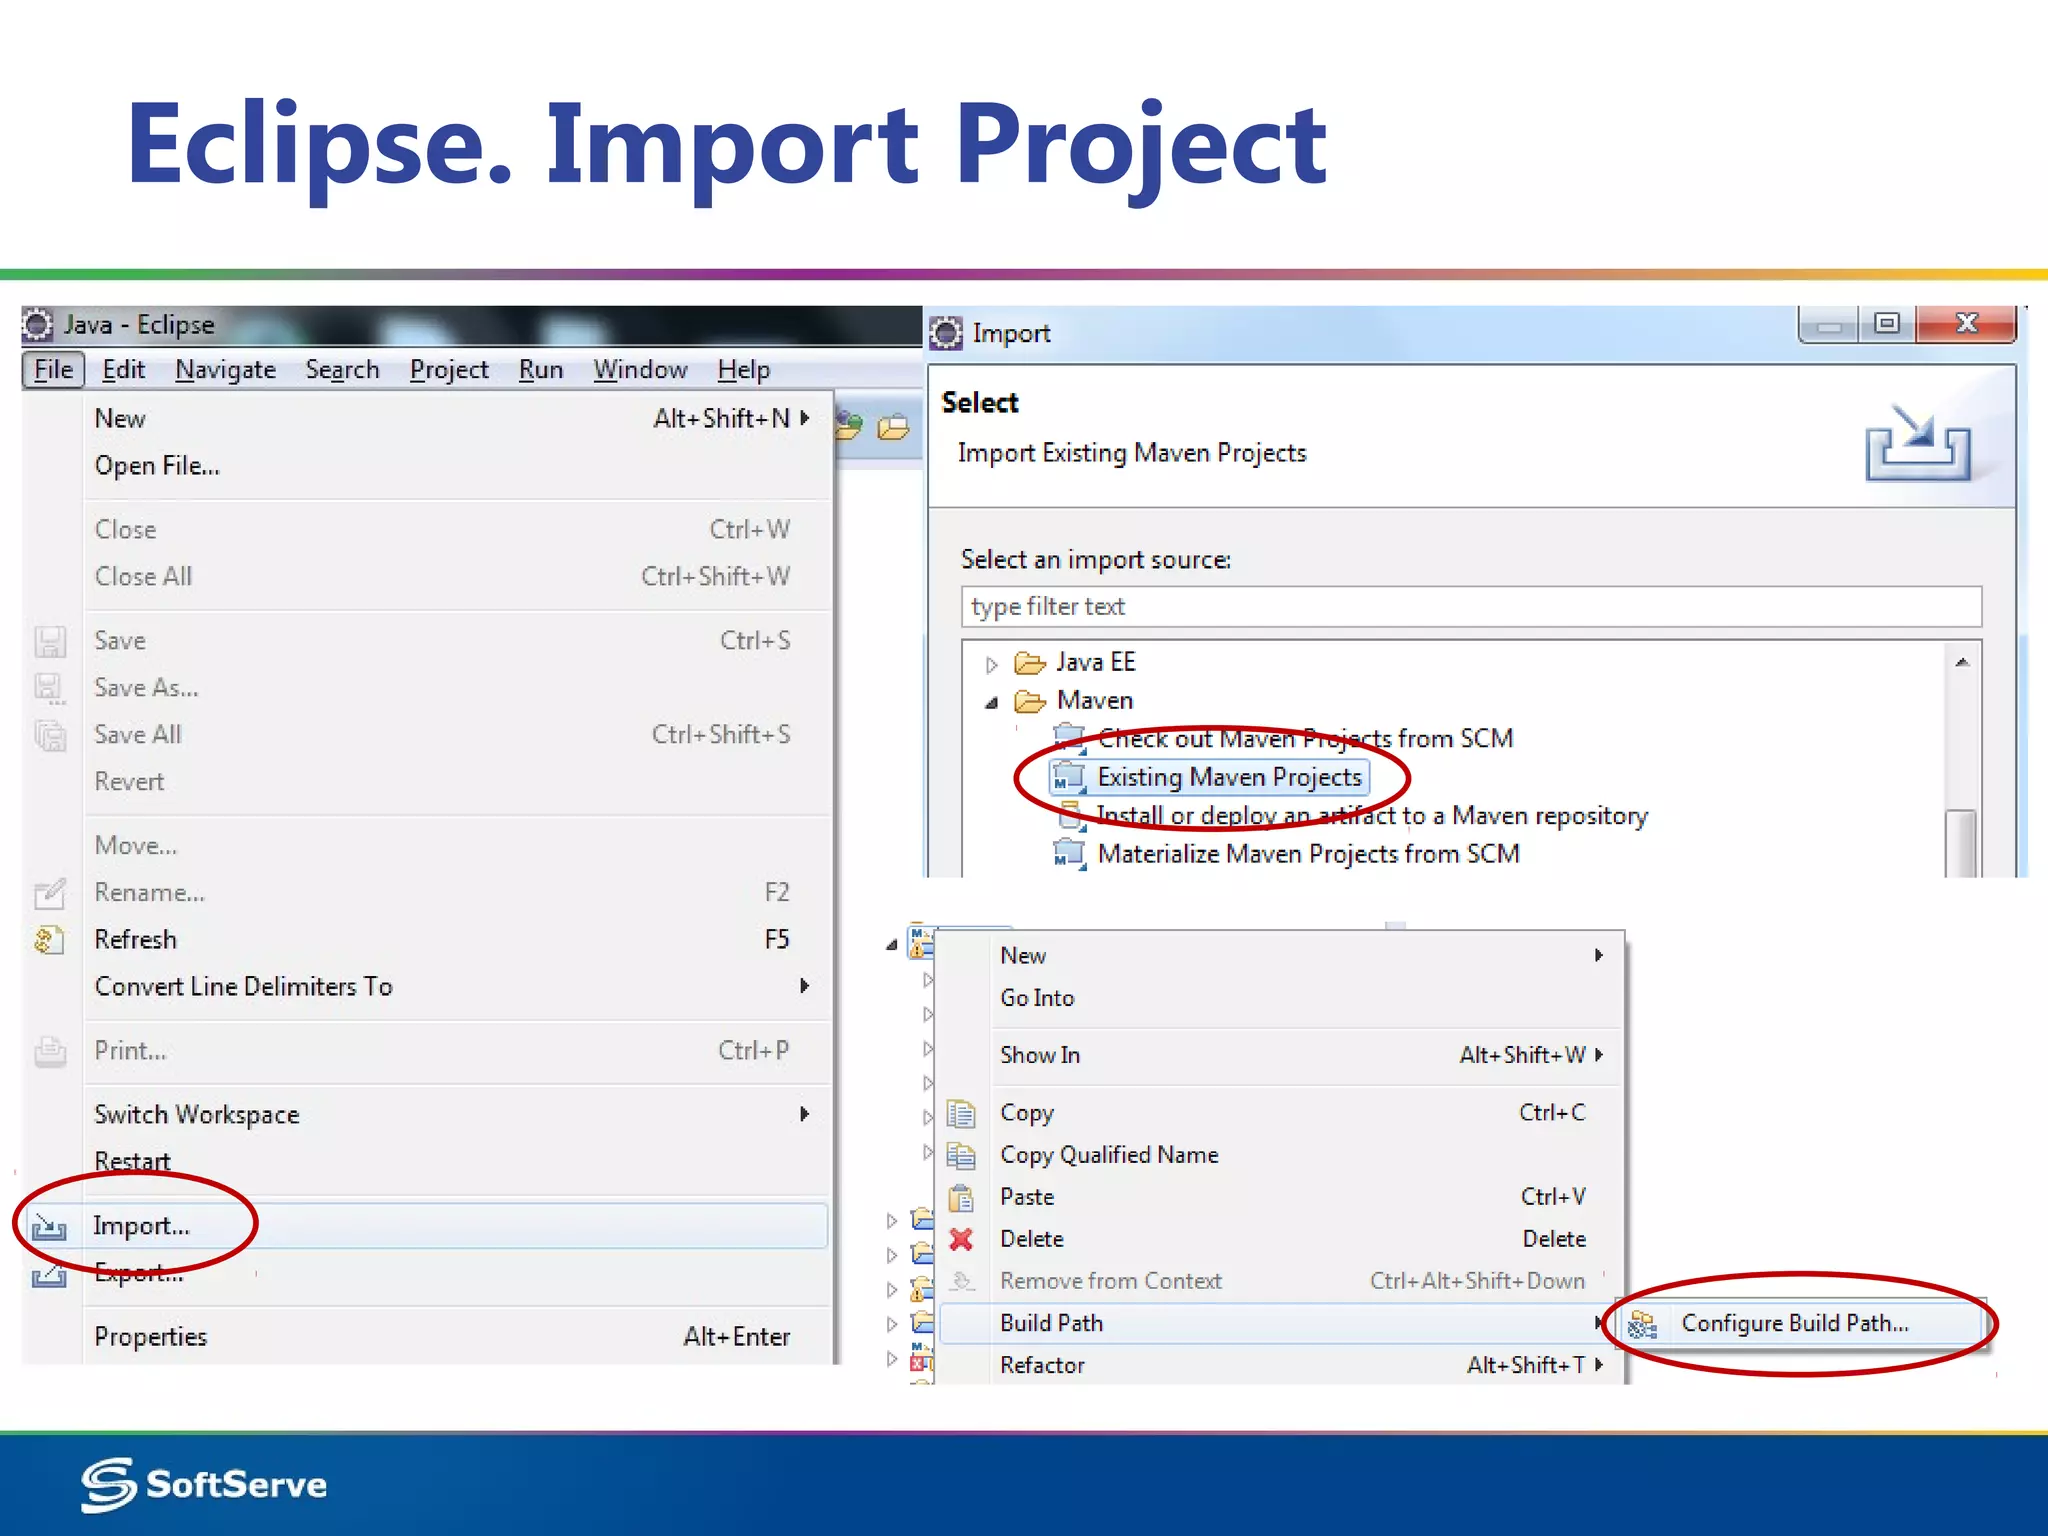
Task: Click the type filter text field
Action: 1471,607
